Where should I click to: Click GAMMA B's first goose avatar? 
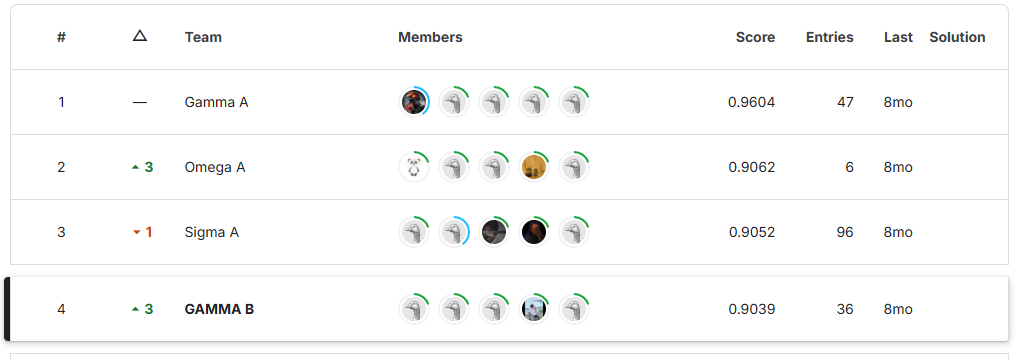(x=414, y=309)
